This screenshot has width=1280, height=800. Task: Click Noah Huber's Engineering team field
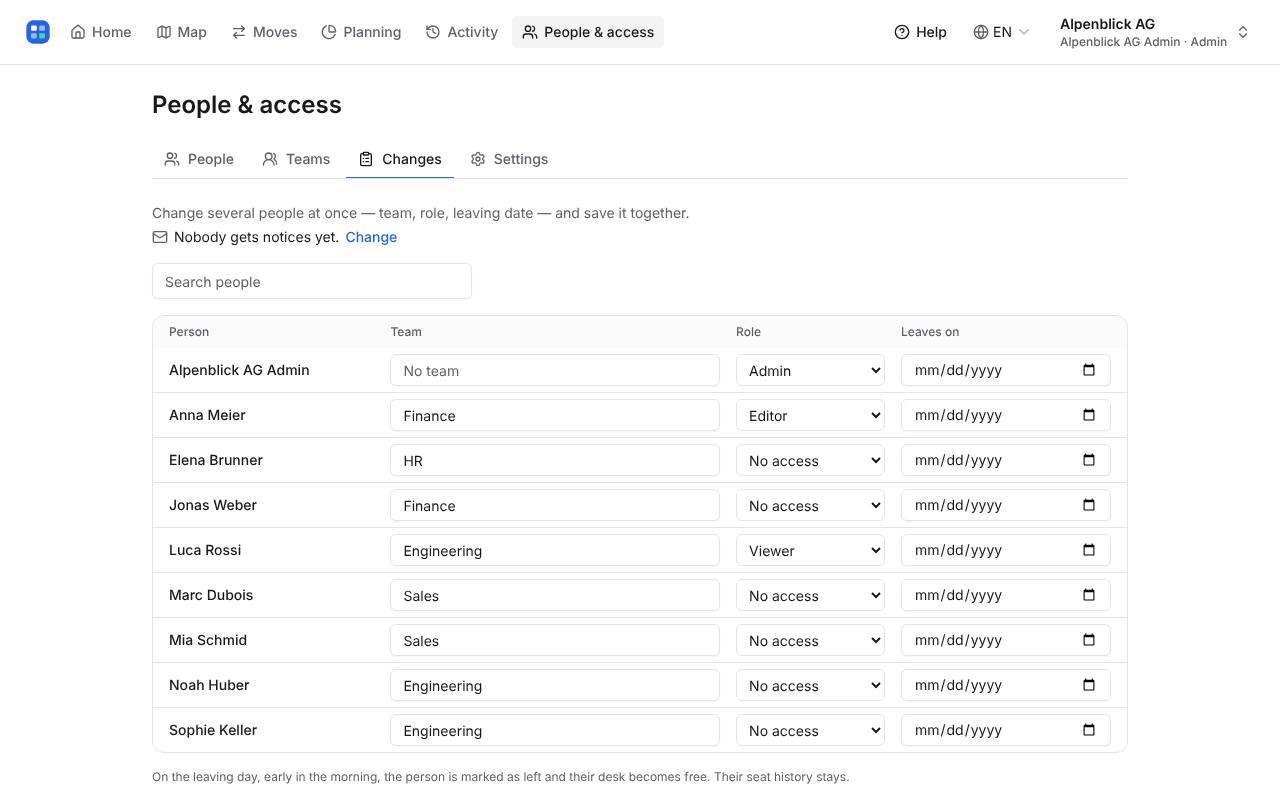555,685
